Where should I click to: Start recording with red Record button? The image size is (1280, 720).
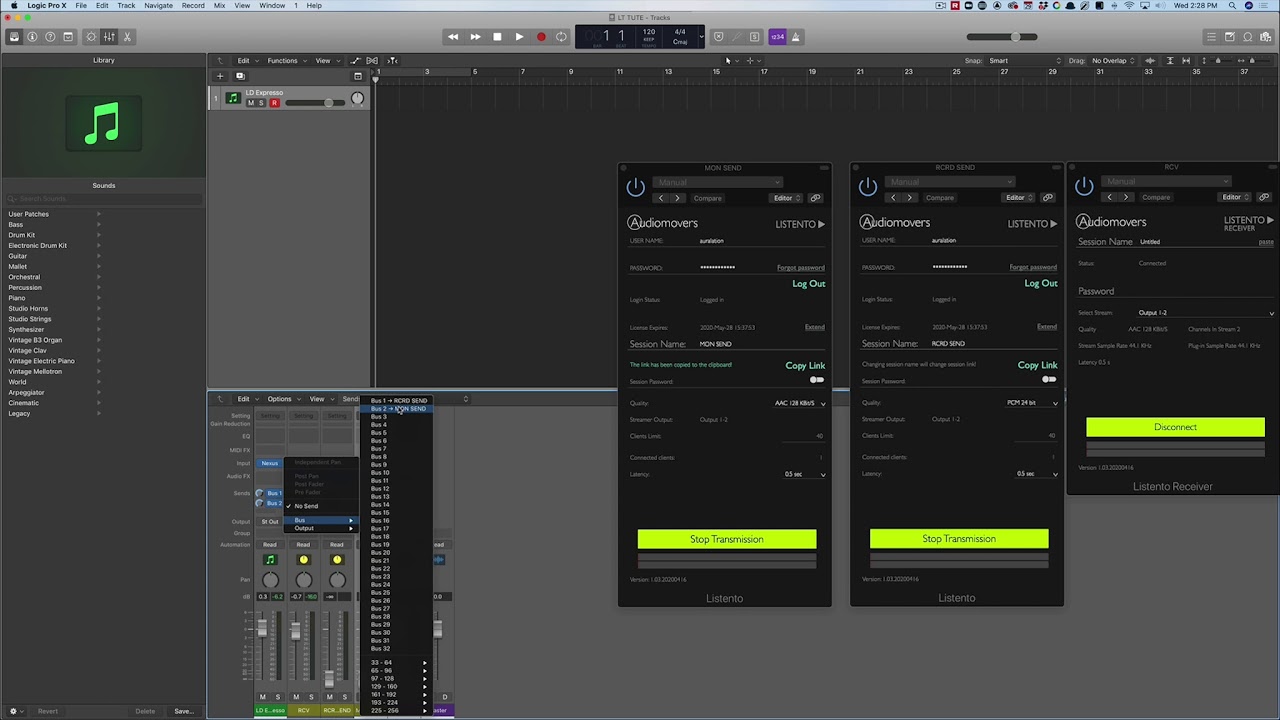point(541,37)
